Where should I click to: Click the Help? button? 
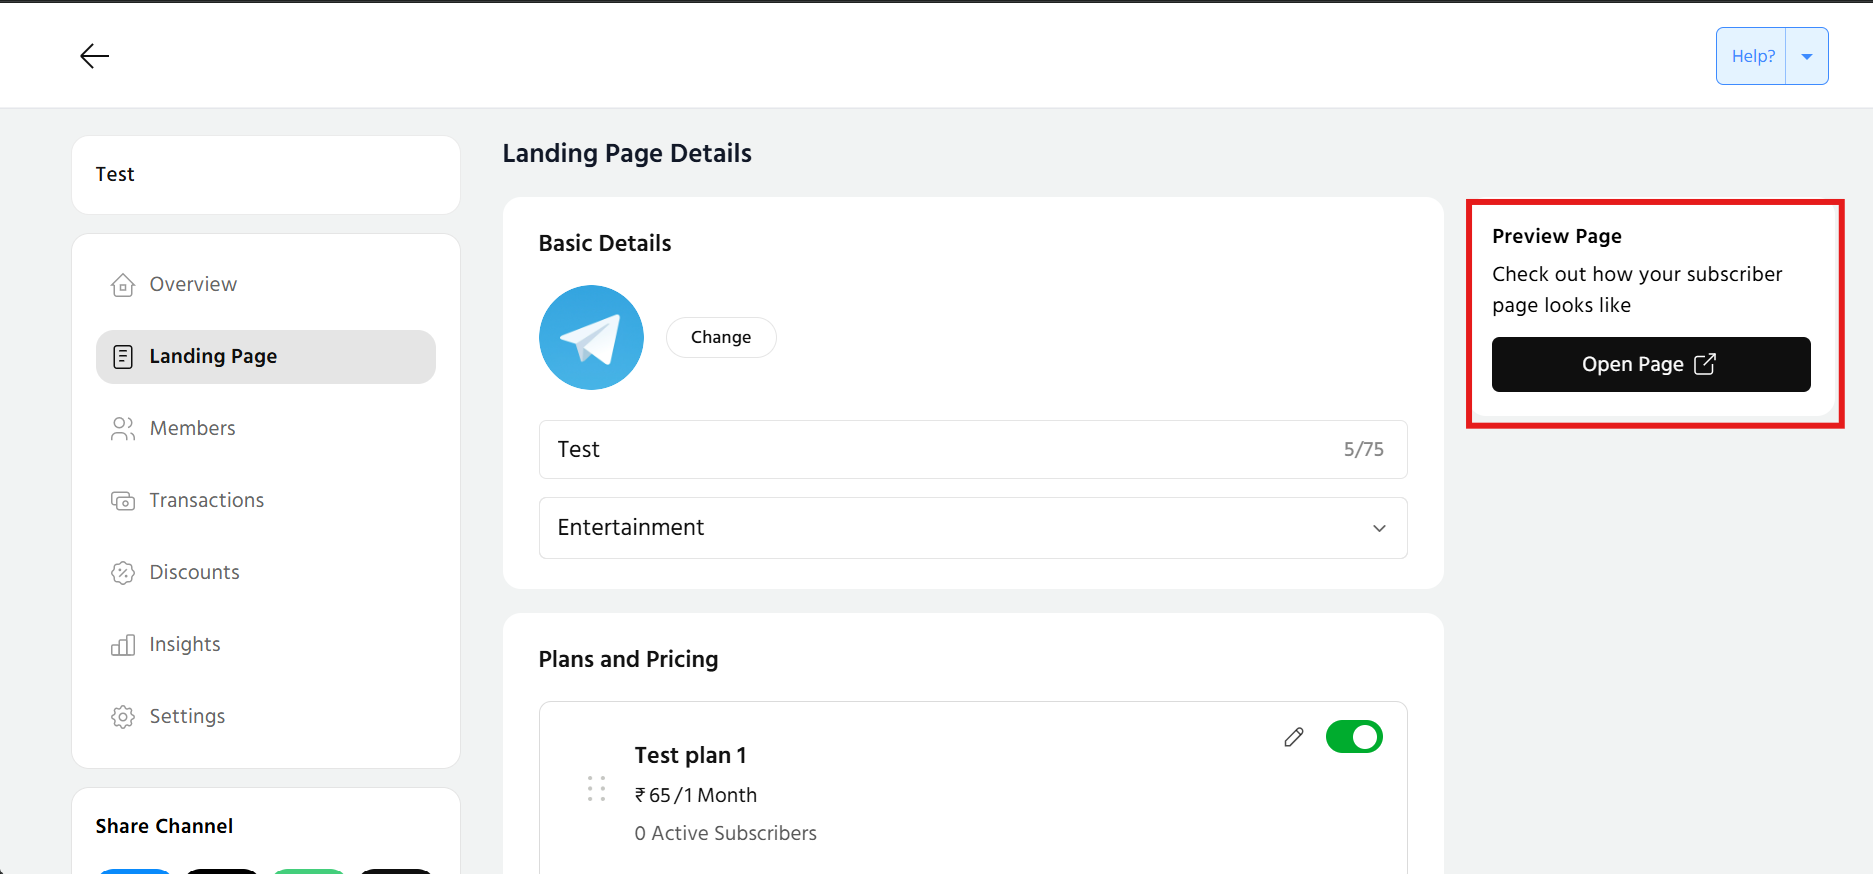1752,57
